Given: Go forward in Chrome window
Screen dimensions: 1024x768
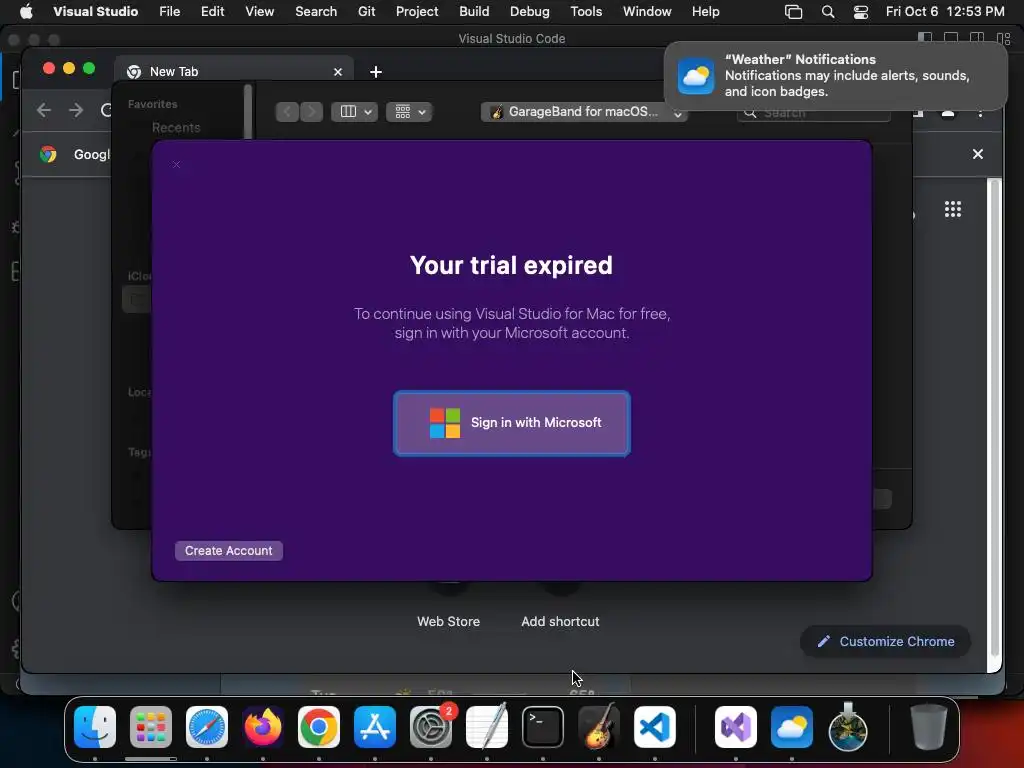Looking at the screenshot, I should 76,110.
